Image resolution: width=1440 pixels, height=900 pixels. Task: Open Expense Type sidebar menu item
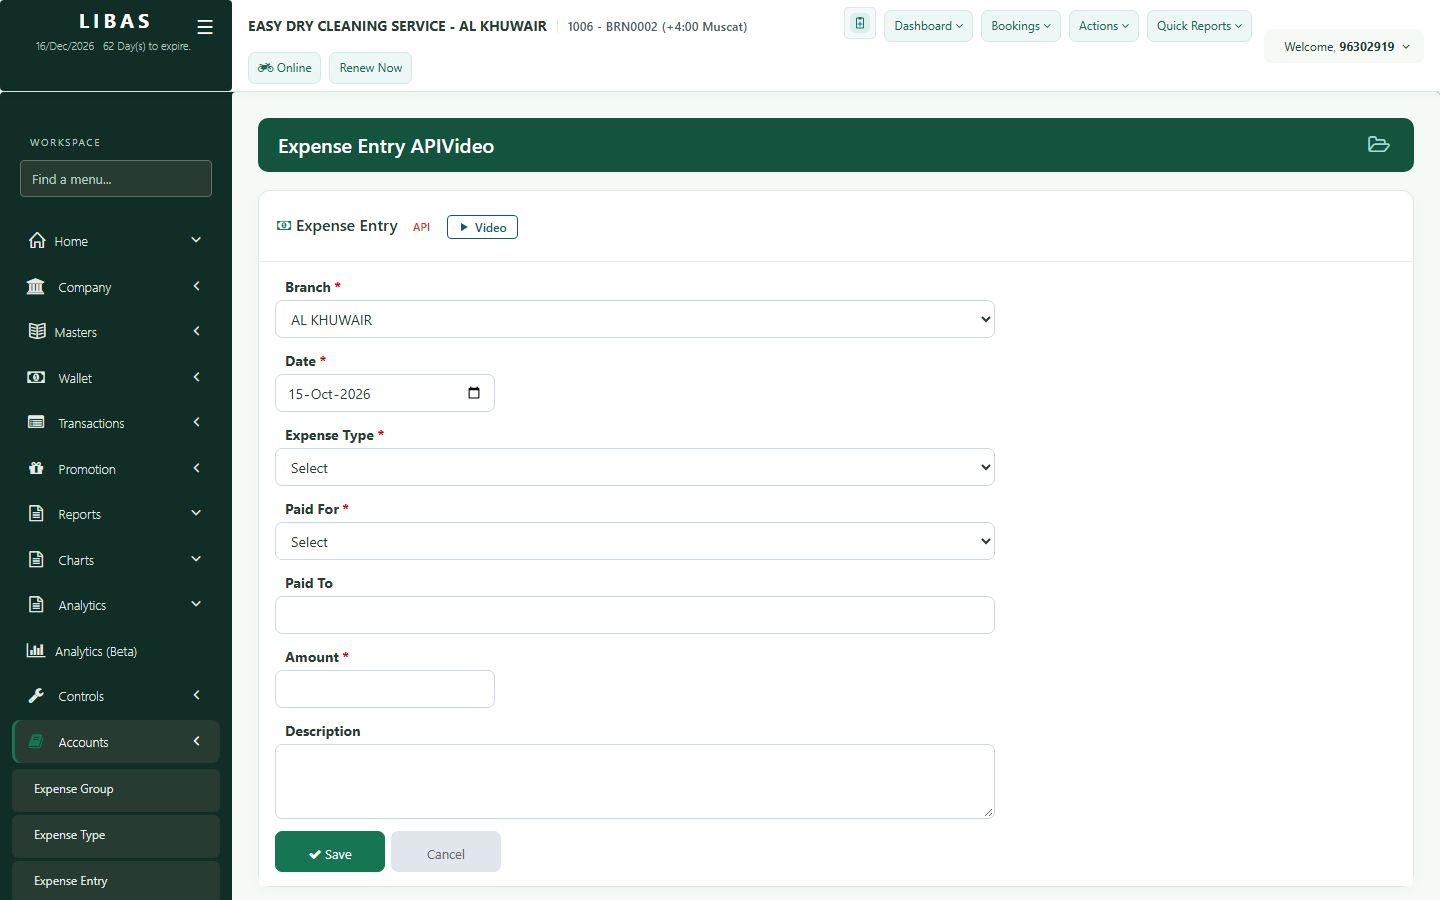pyautogui.click(x=116, y=835)
